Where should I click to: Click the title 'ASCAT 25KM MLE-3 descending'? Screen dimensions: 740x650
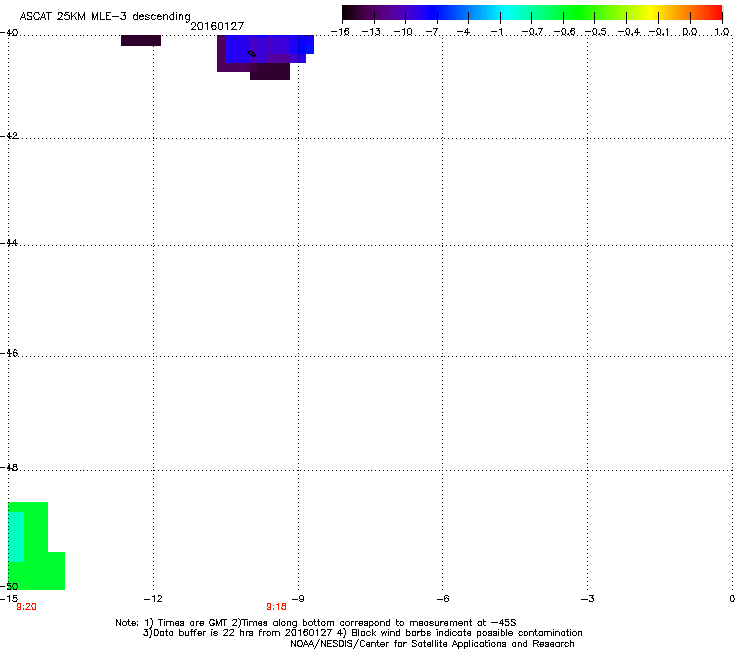(105, 16)
